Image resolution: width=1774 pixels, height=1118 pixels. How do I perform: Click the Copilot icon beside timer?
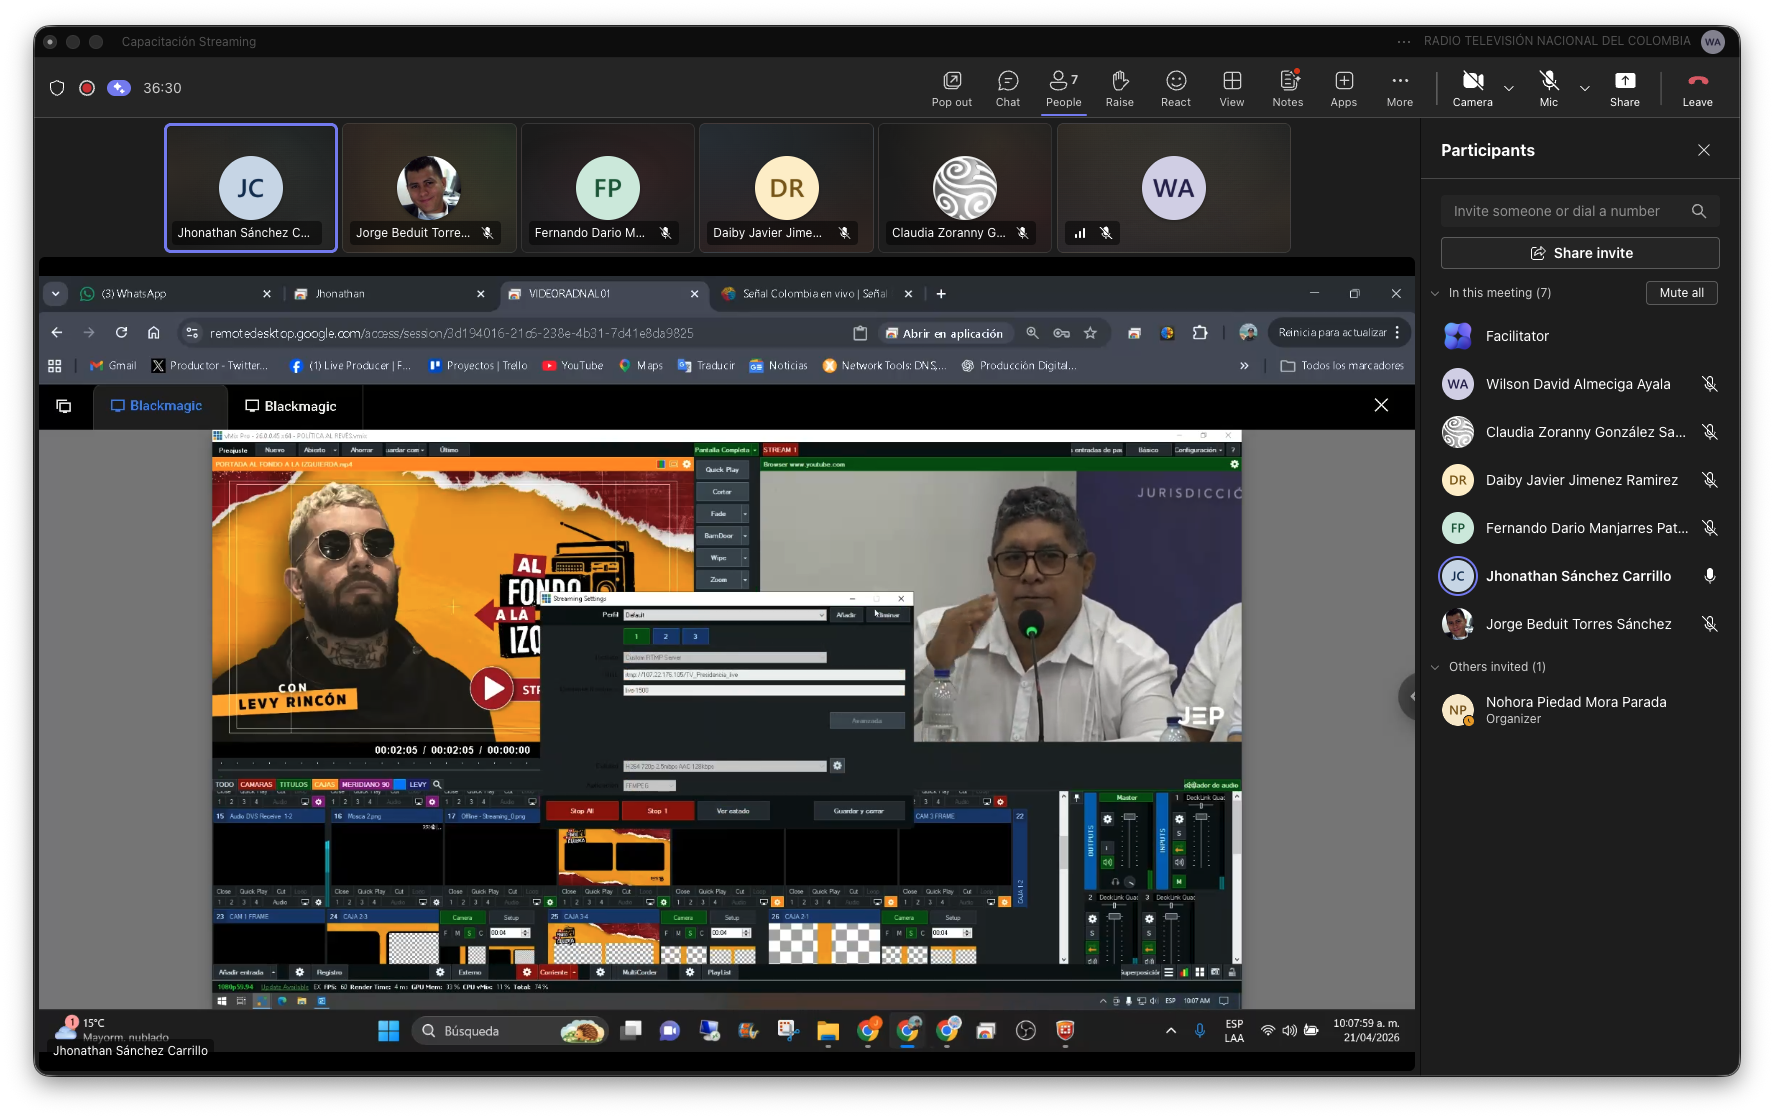click(119, 88)
